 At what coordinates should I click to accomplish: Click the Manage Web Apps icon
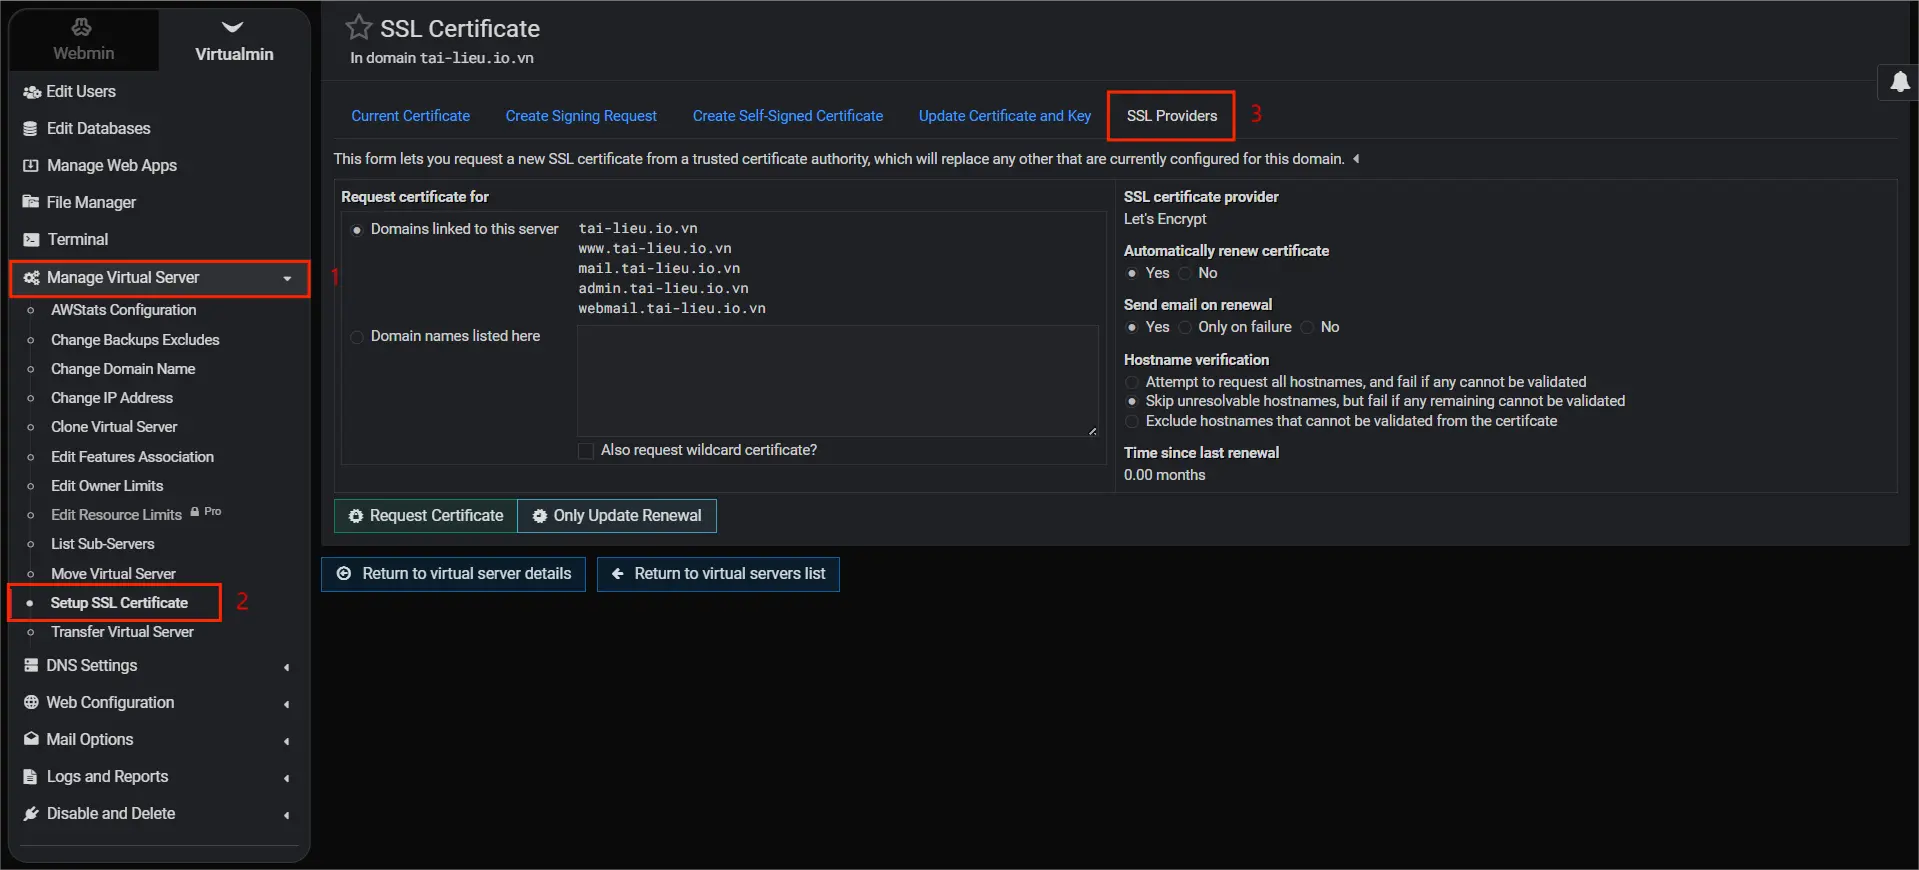pyautogui.click(x=31, y=166)
